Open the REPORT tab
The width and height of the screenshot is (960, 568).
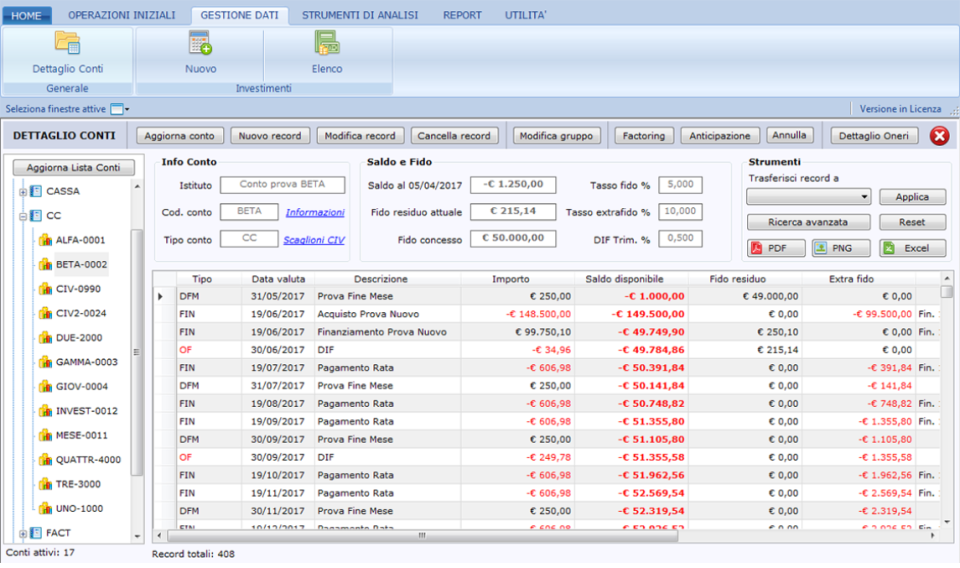point(462,15)
